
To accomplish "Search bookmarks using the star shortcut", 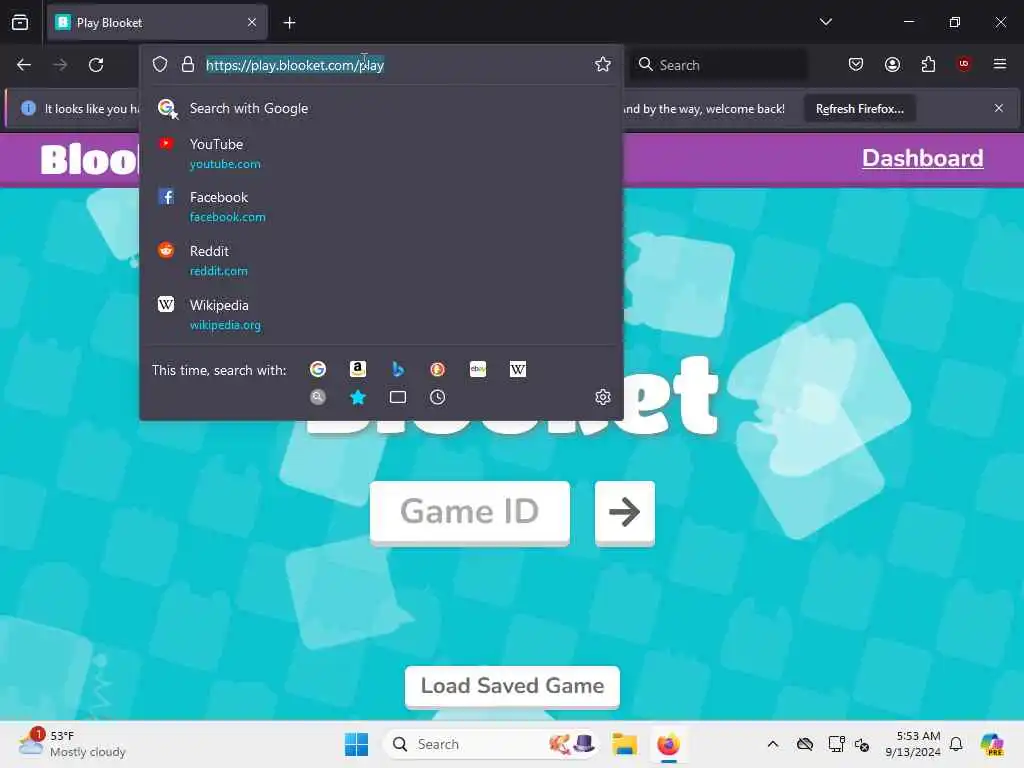I will click(x=358, y=397).
